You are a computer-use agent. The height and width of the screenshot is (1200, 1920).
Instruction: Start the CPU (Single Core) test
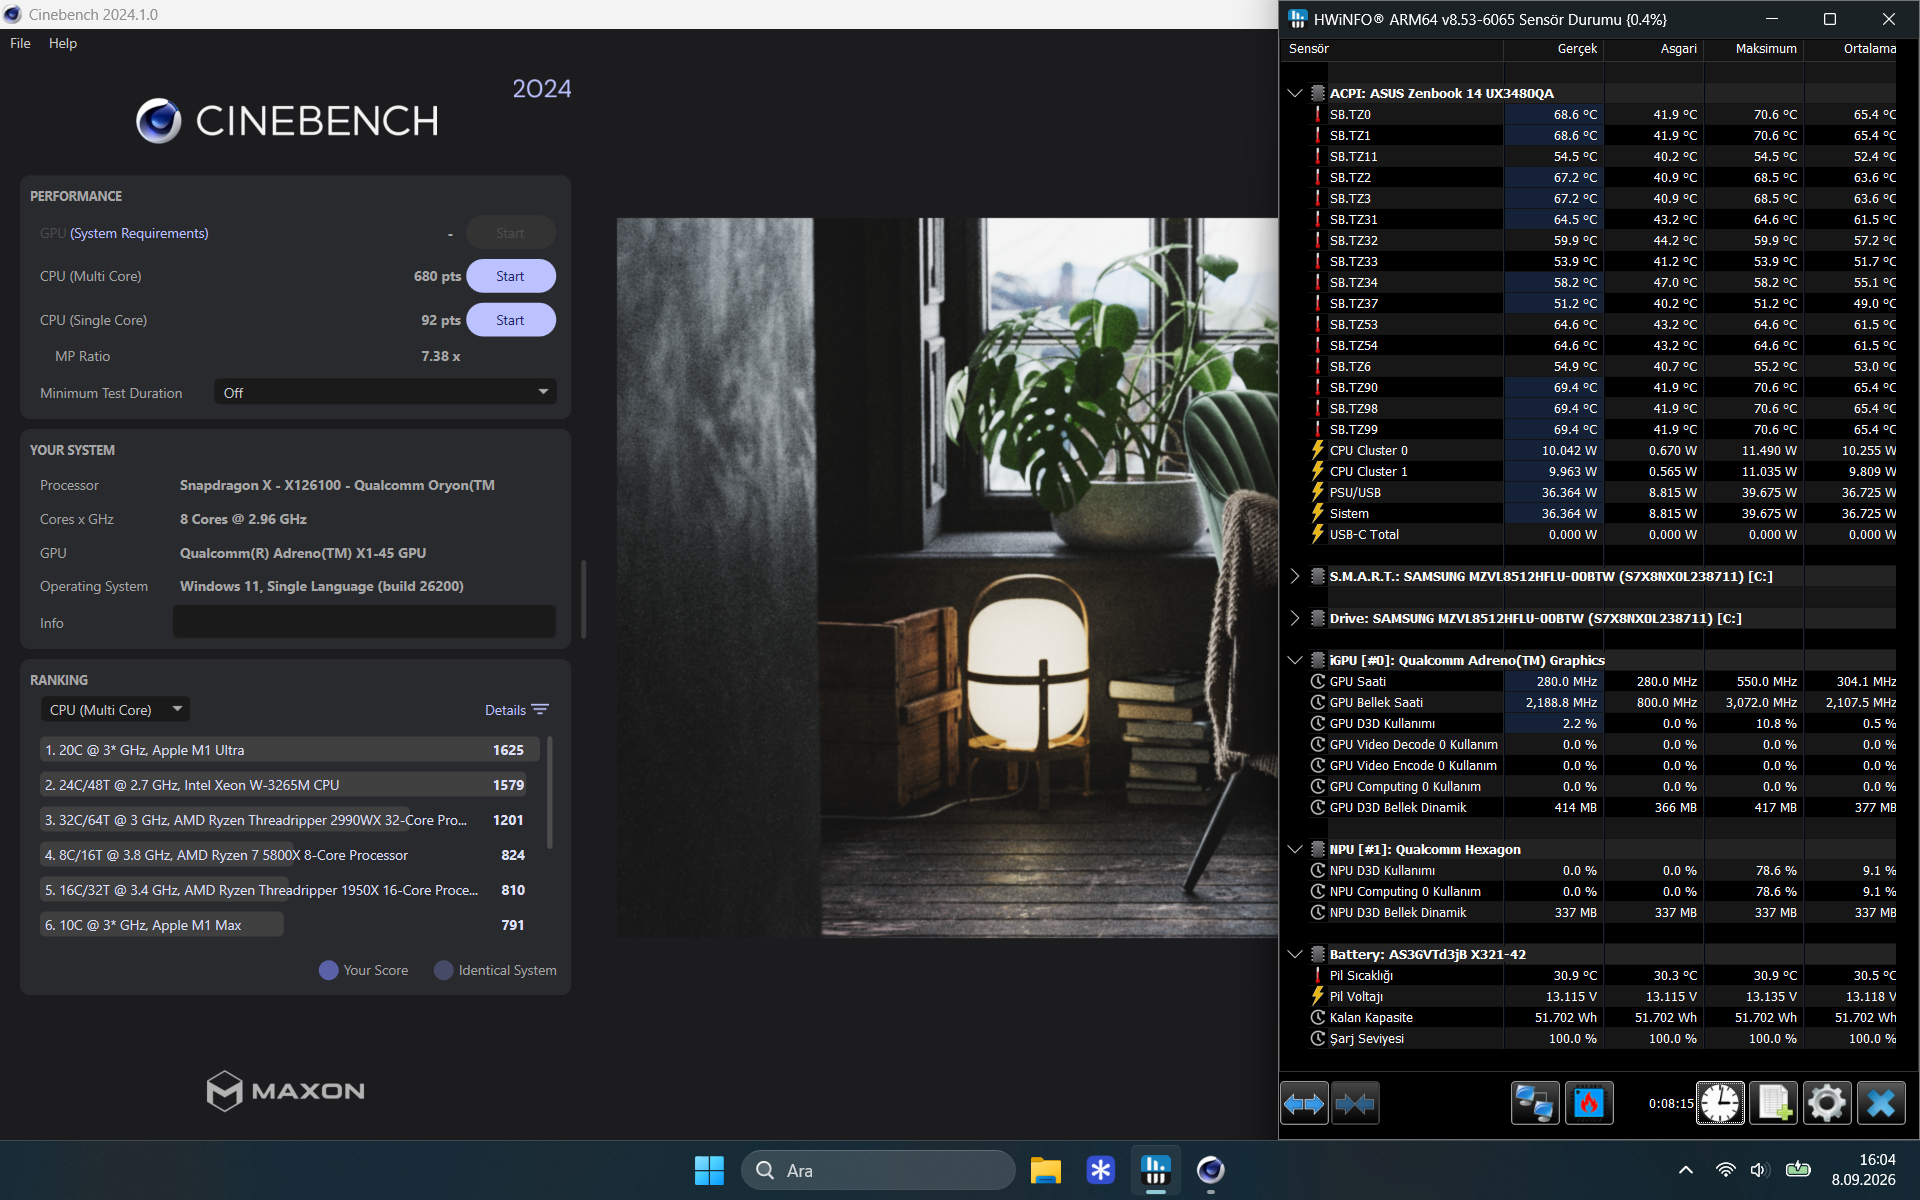point(511,320)
